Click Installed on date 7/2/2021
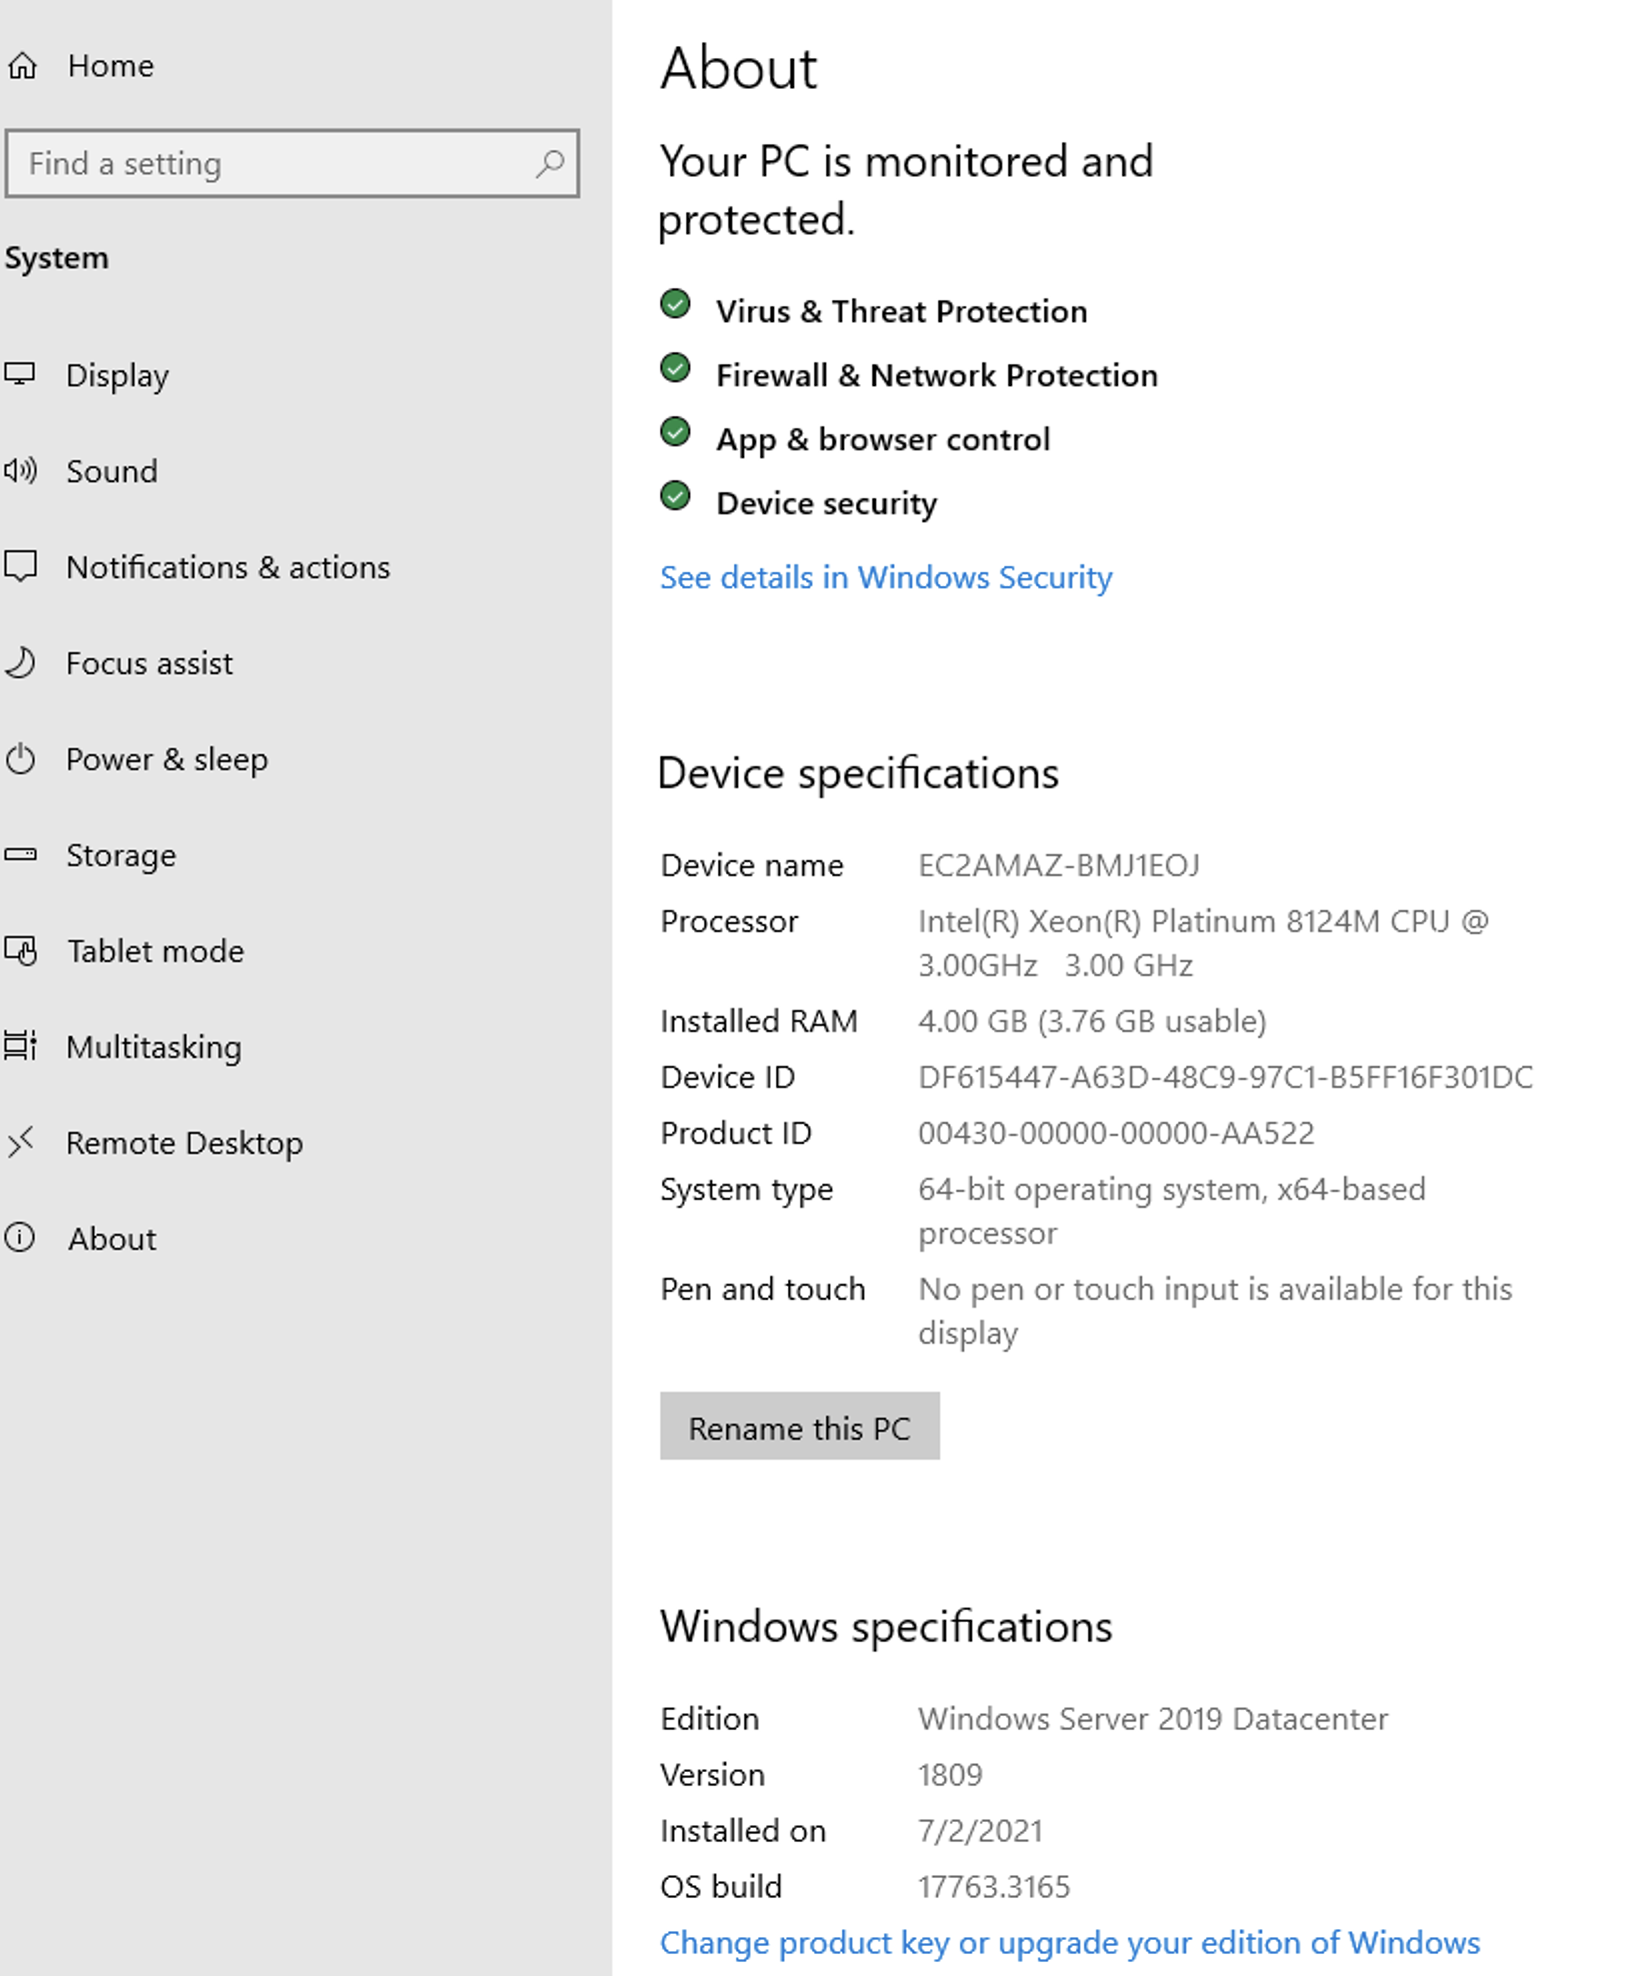Screen dimensions: 1648x1976 point(980,1831)
